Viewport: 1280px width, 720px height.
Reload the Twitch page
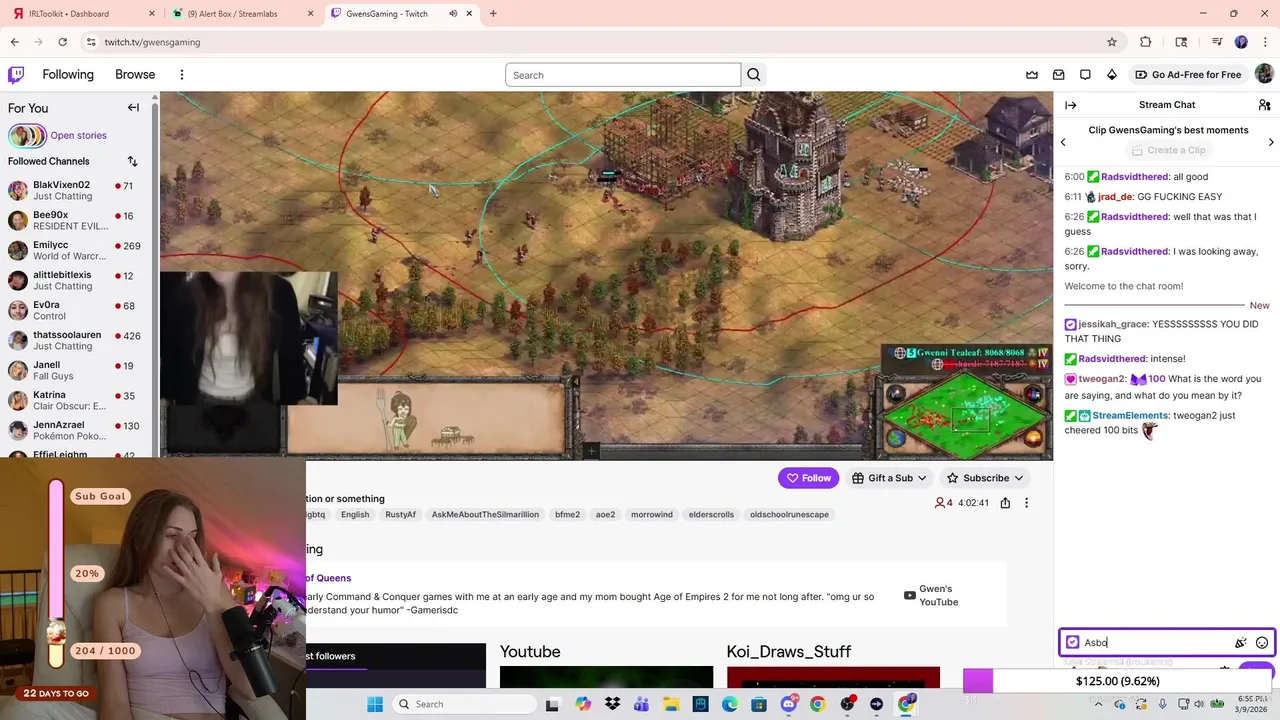(x=62, y=42)
